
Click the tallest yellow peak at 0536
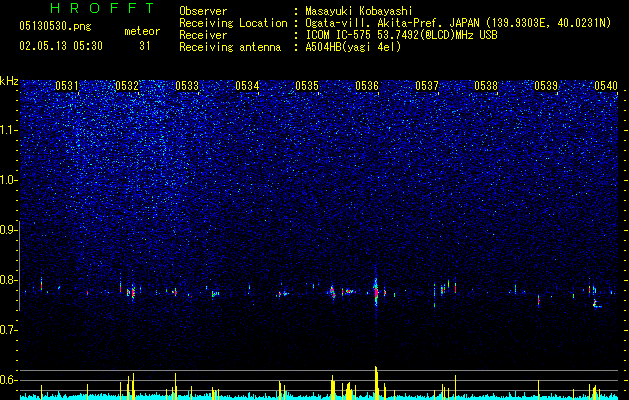tap(376, 383)
